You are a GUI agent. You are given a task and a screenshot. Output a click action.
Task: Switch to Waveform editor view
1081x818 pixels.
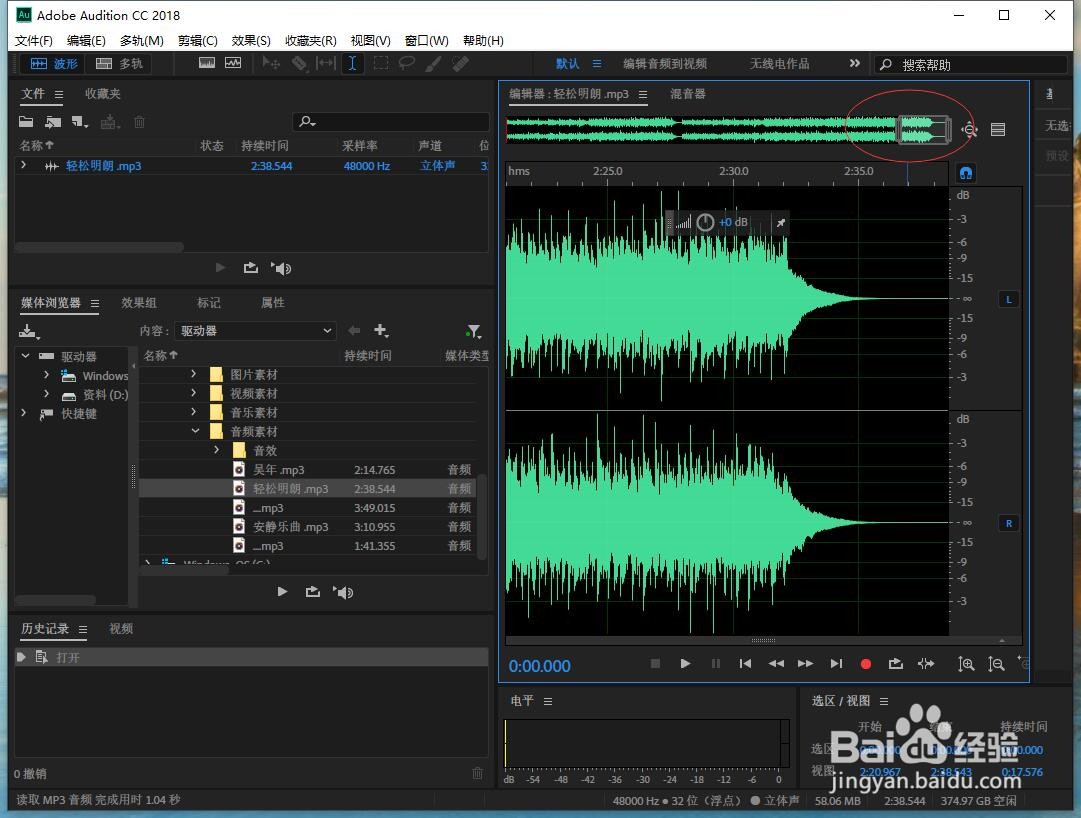54,63
